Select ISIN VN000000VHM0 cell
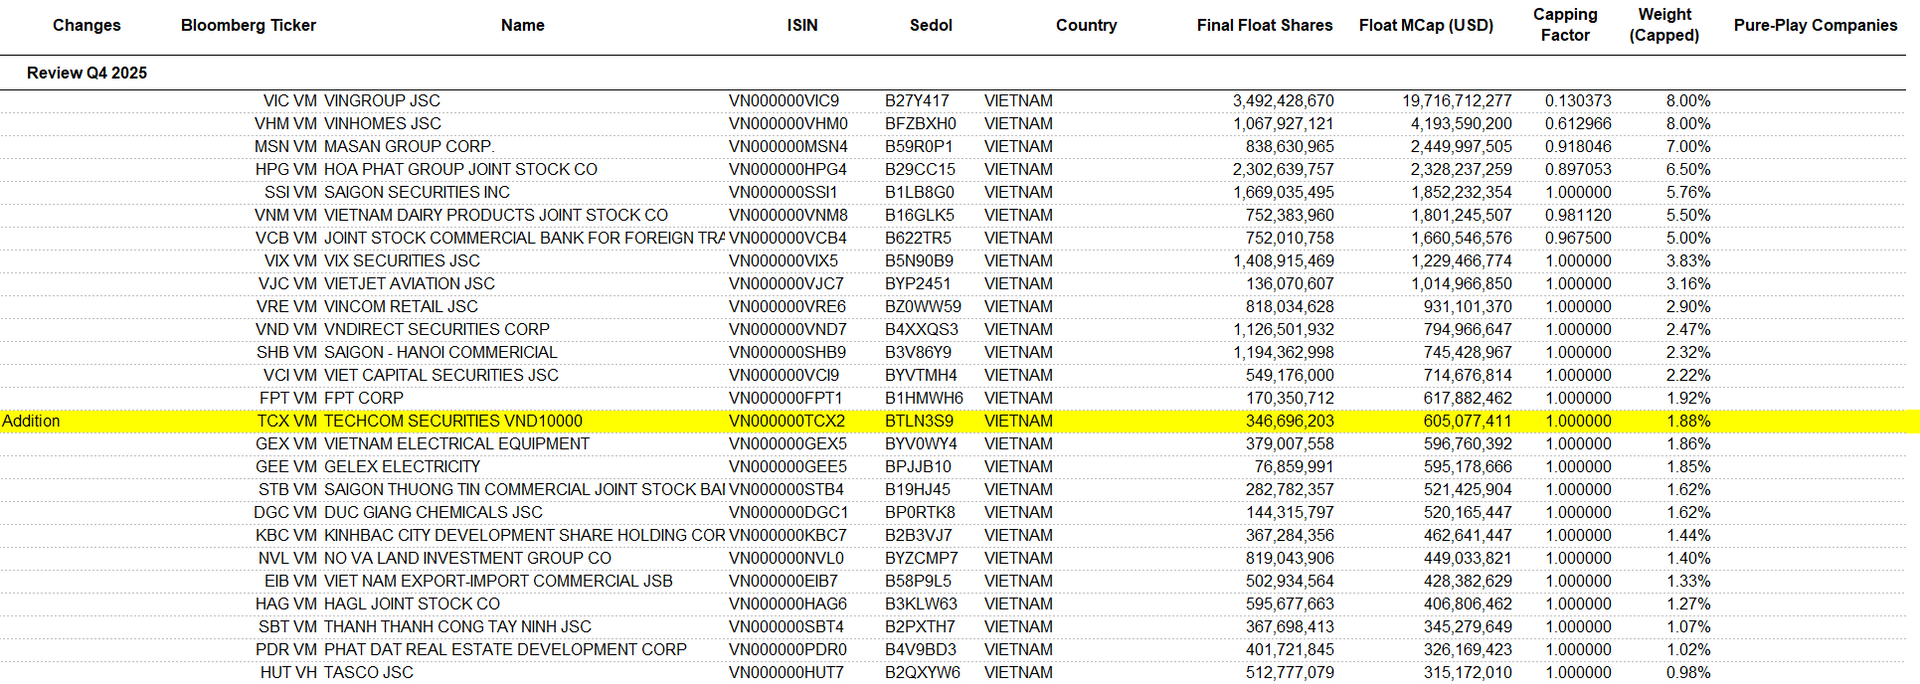The width and height of the screenshot is (1920, 684). click(788, 124)
